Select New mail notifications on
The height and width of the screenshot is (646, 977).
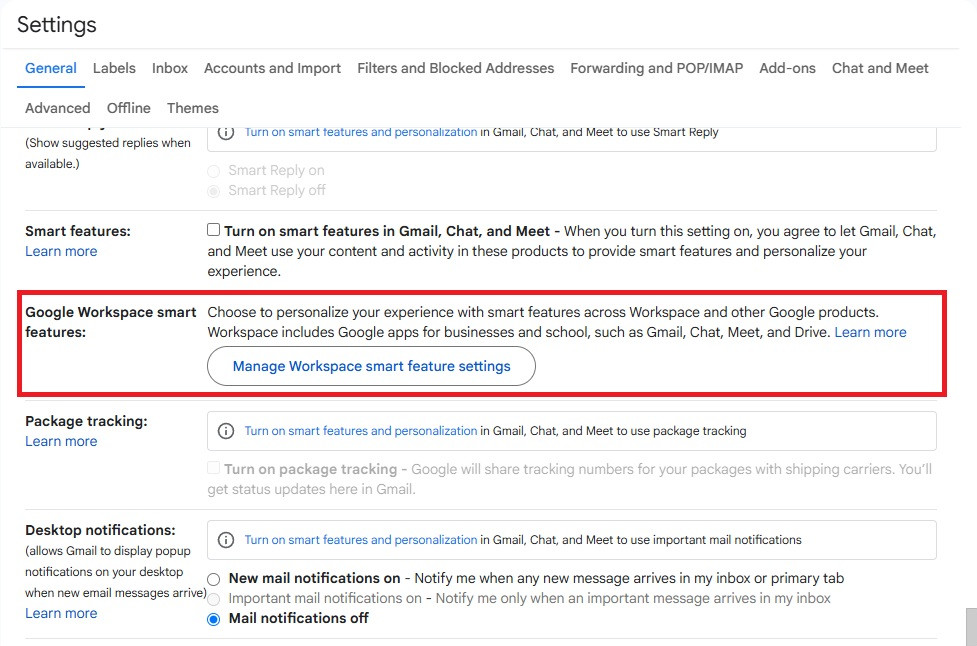click(x=214, y=579)
